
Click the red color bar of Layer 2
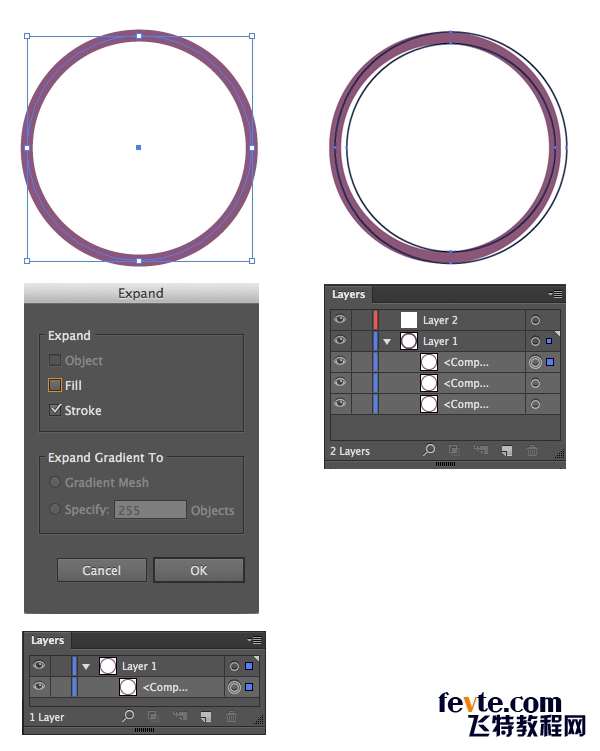click(376, 320)
